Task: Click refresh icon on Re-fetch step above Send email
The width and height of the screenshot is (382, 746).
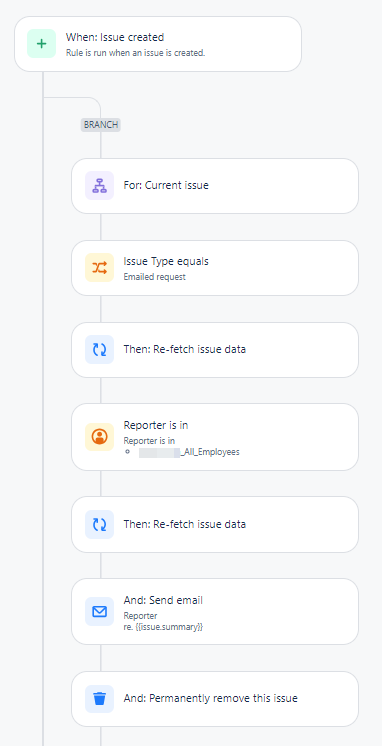Action: click(x=99, y=524)
